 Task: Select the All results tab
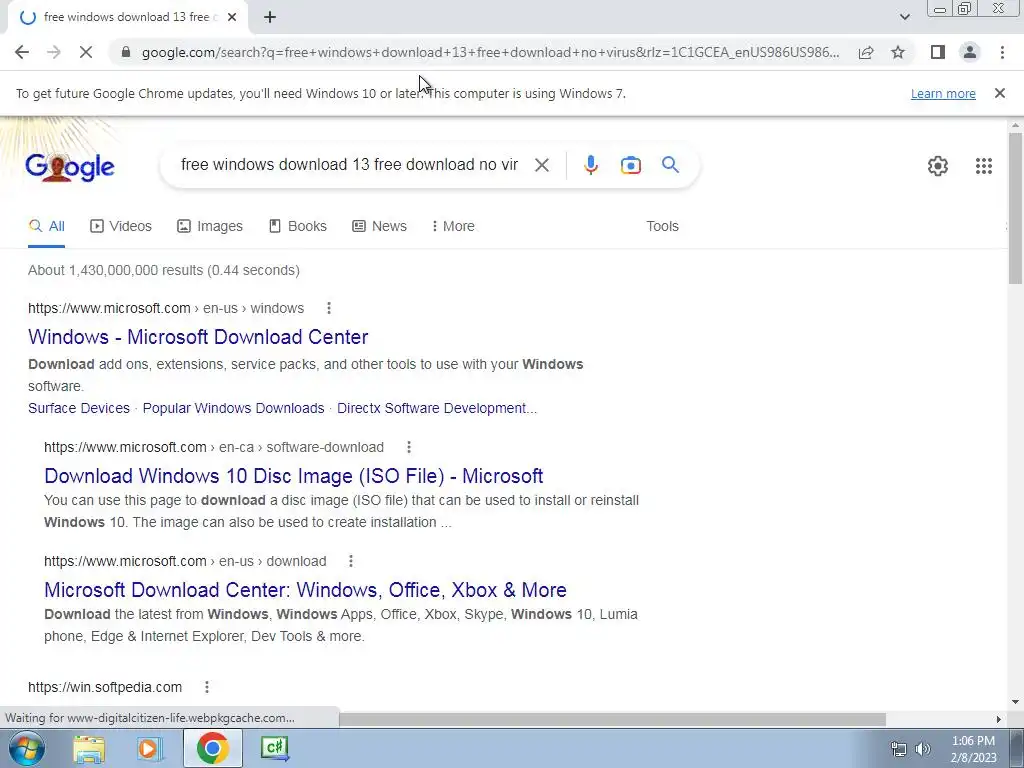[x=46, y=226]
